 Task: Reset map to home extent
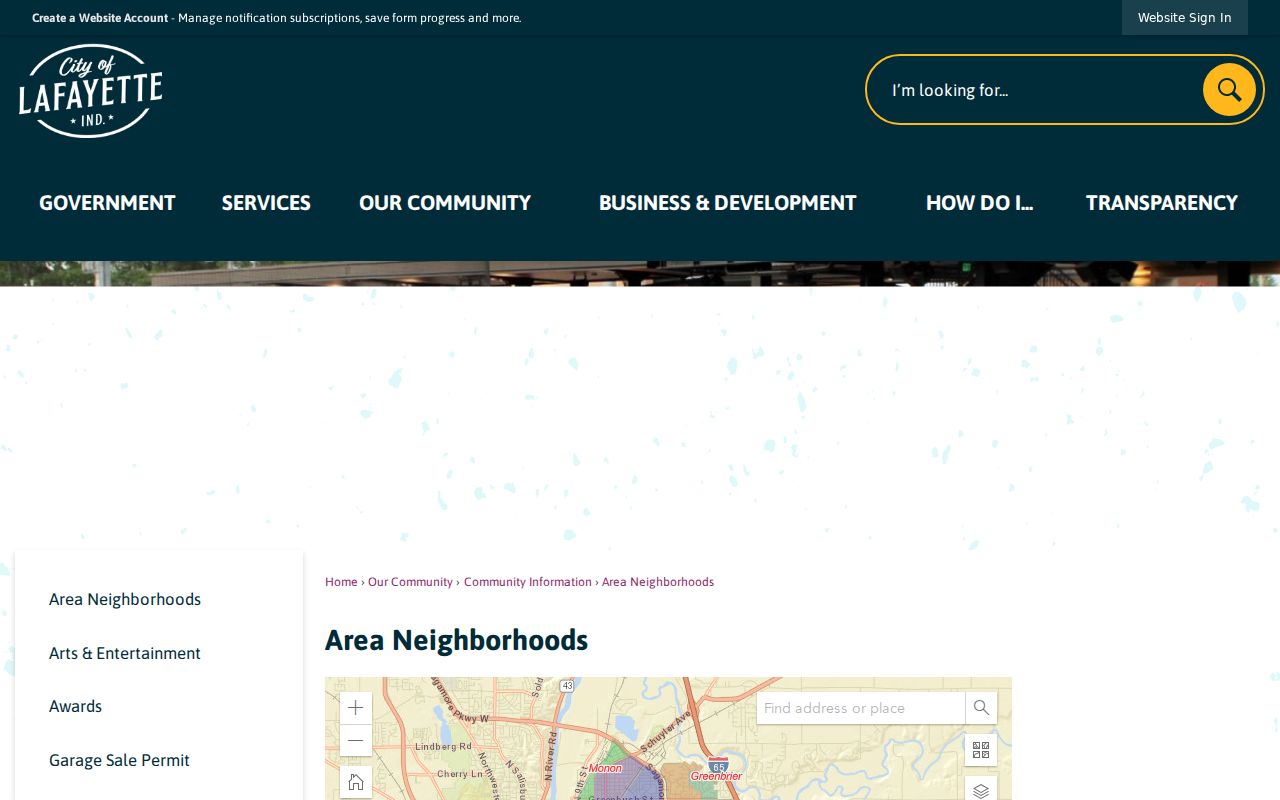point(356,782)
